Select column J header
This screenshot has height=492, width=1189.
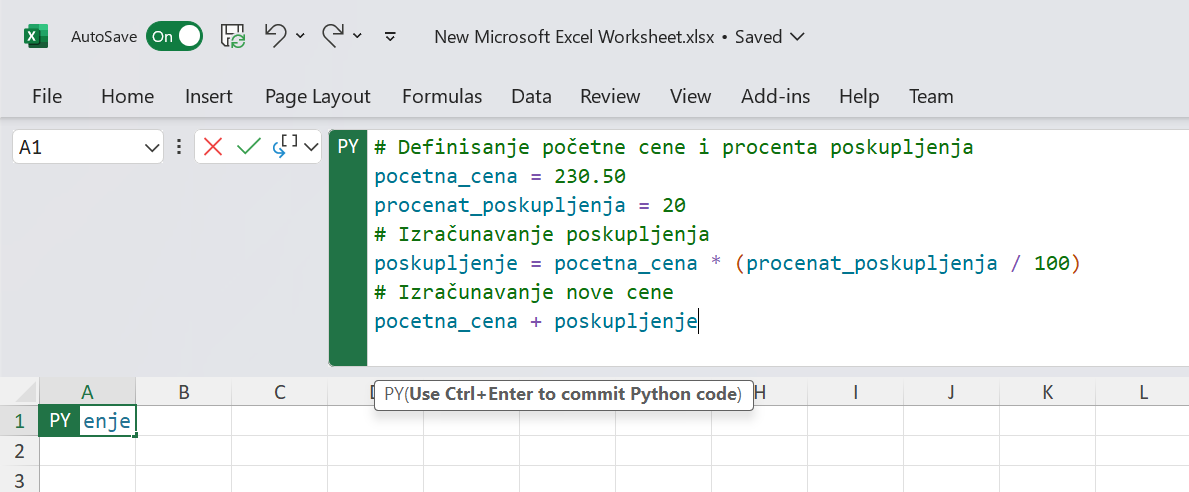coord(951,392)
